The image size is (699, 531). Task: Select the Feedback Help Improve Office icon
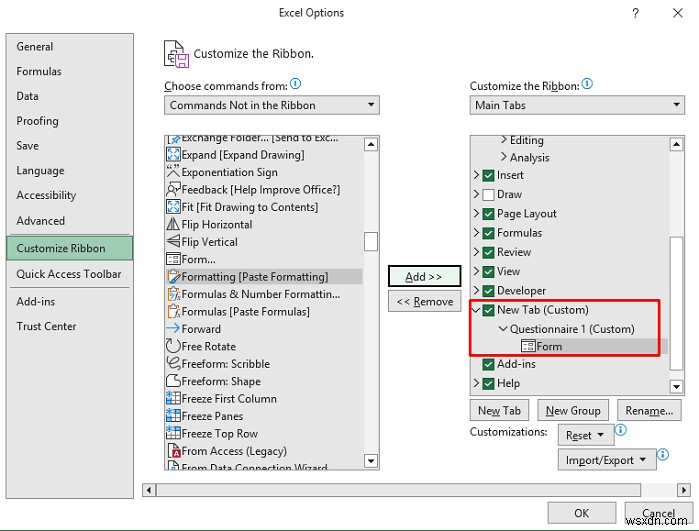(x=173, y=189)
